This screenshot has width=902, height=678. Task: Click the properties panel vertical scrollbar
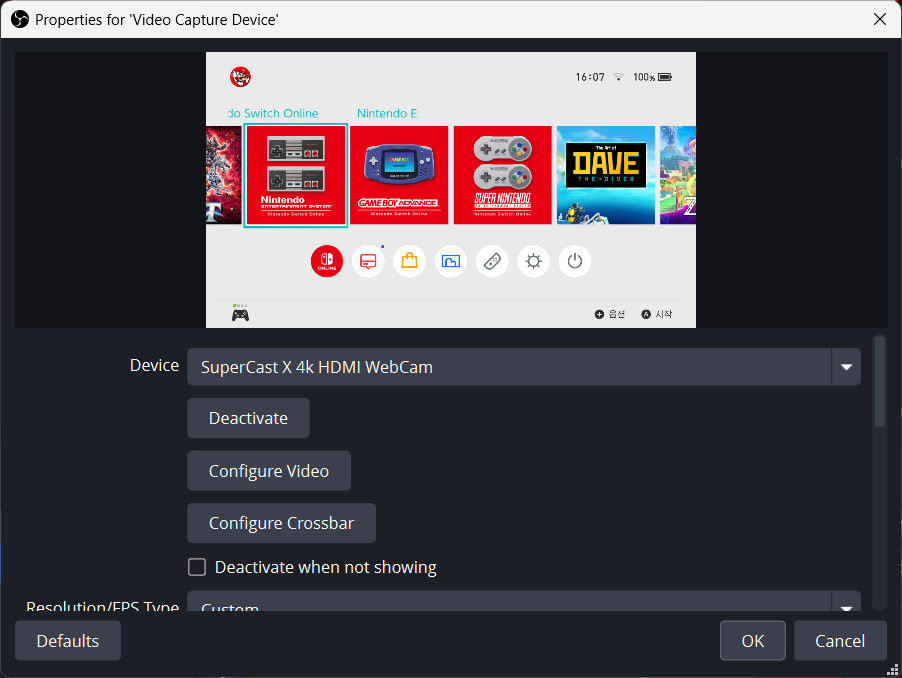pos(879,382)
